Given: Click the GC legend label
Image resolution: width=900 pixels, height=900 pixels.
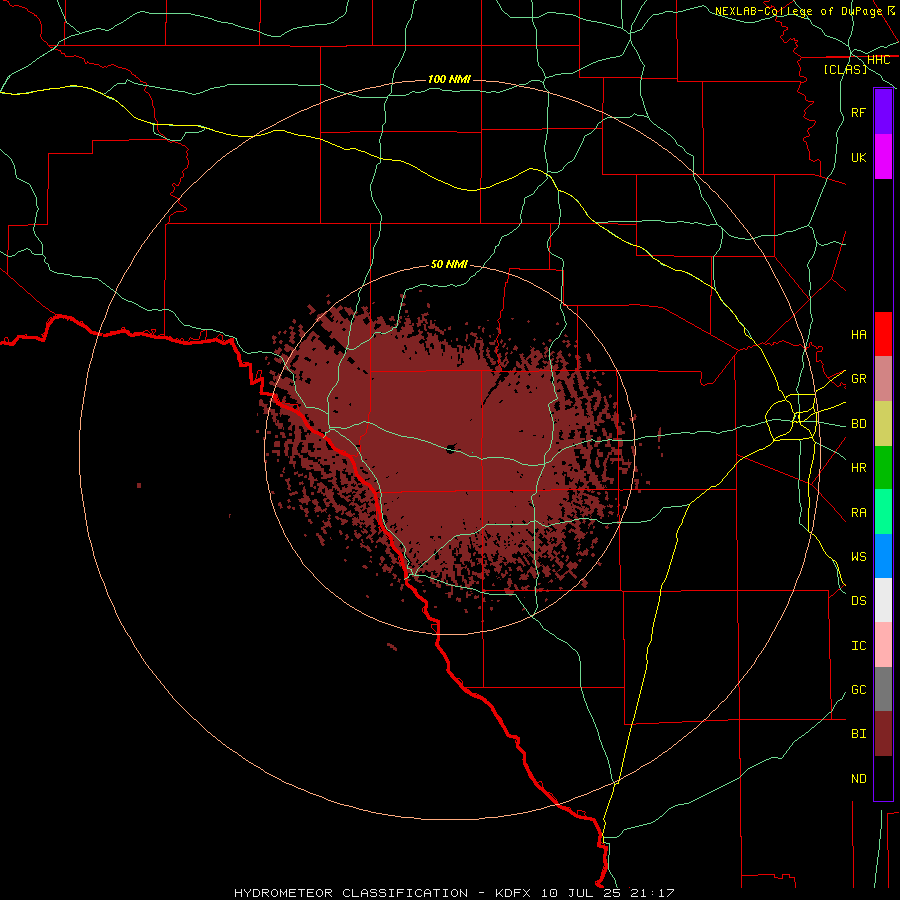Looking at the screenshot, I should tap(859, 690).
